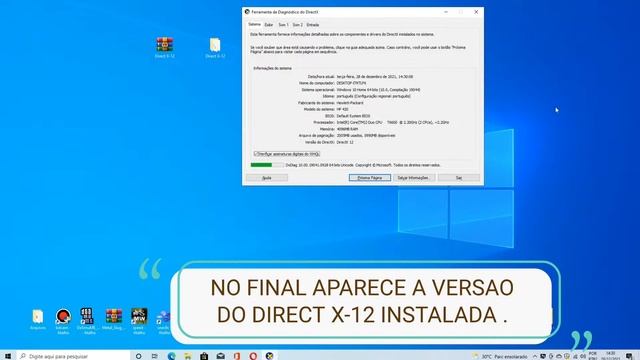Switch to the Sistema tab in DxDiag
640x360 pixels.
point(254,24)
